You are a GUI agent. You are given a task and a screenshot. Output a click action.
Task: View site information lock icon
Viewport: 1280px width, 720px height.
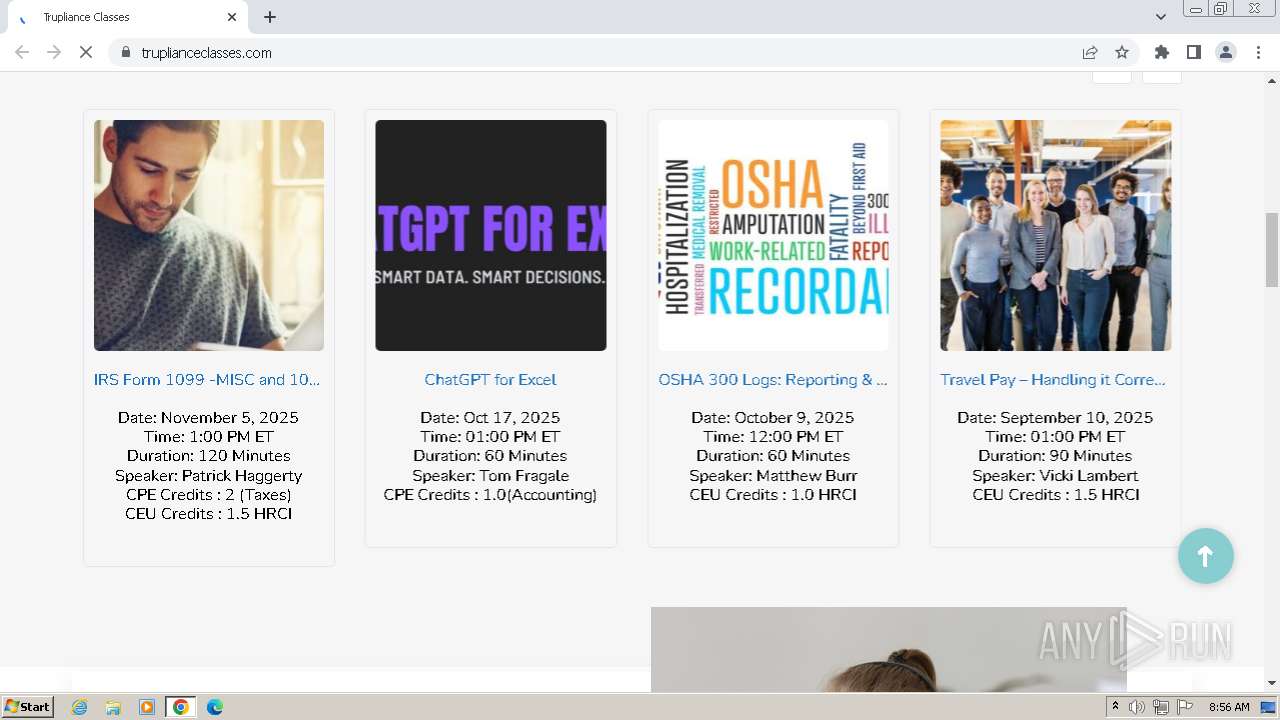[125, 52]
